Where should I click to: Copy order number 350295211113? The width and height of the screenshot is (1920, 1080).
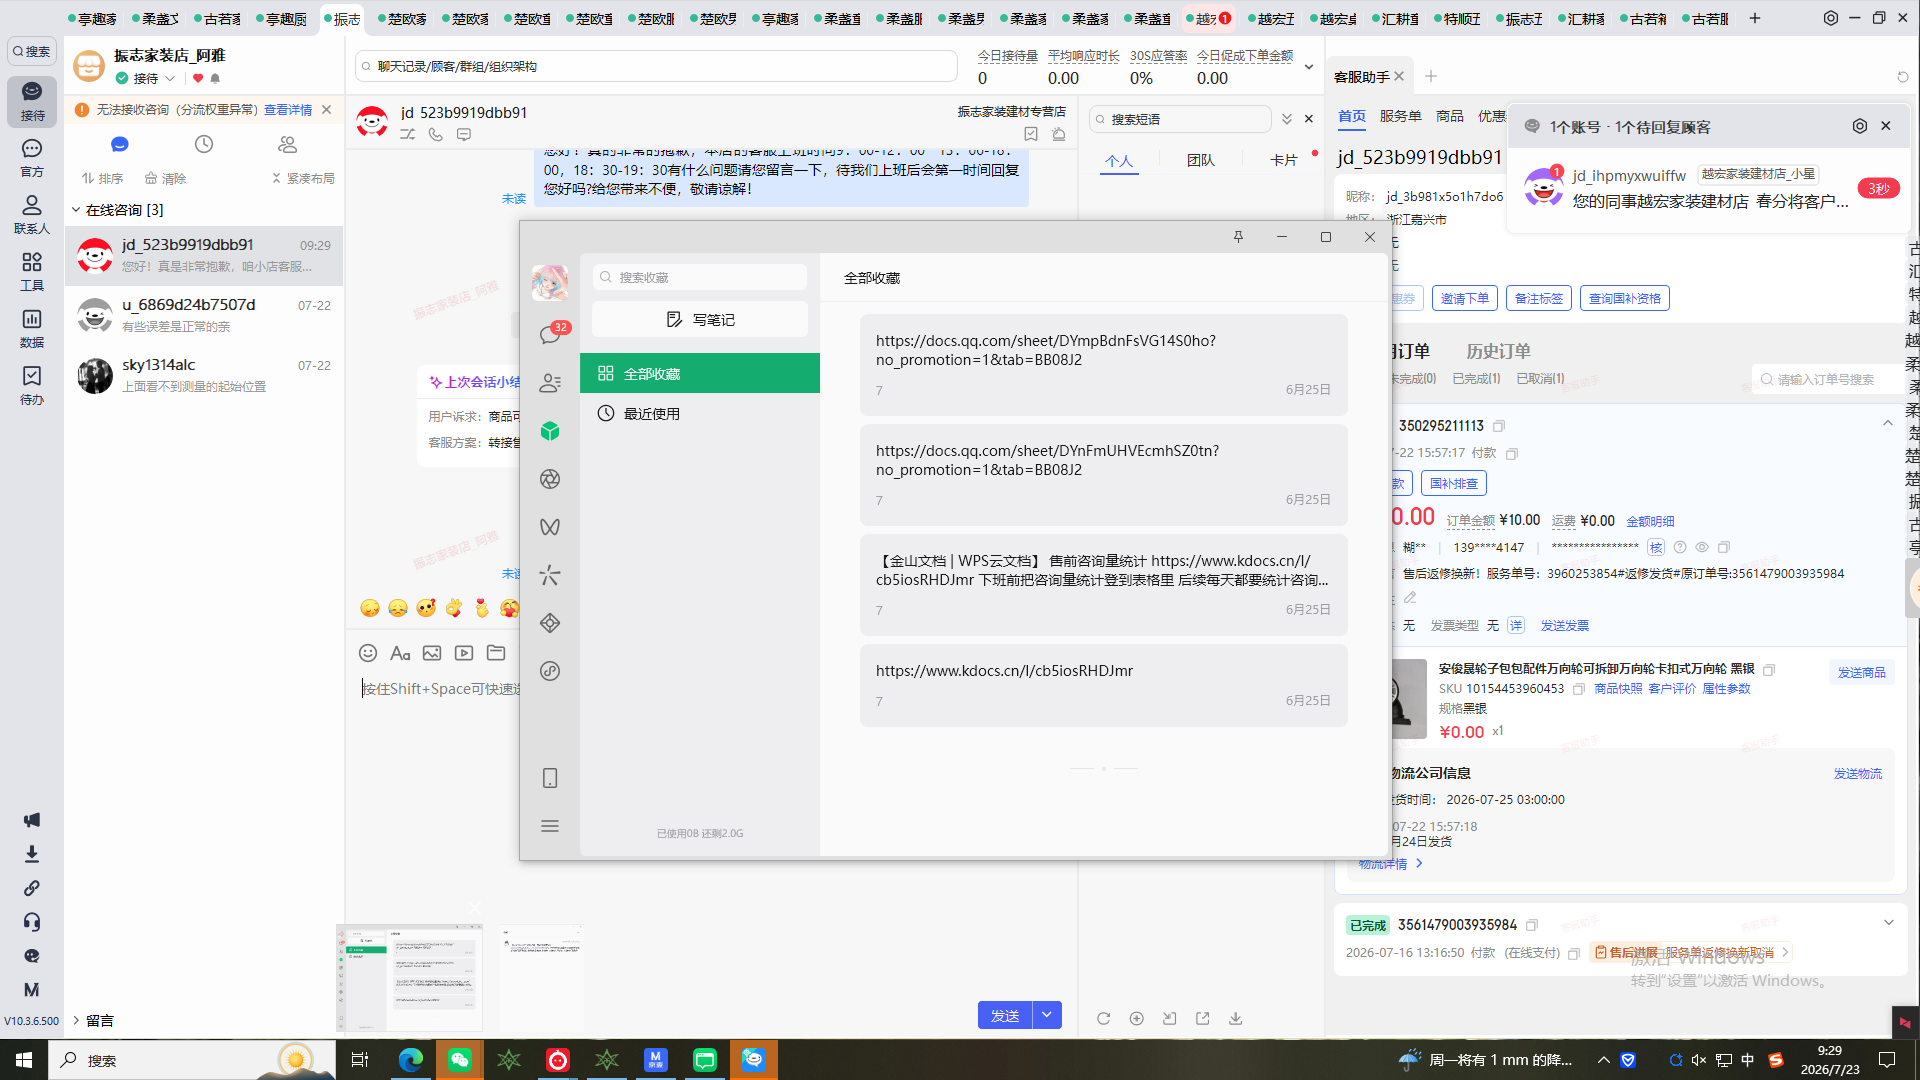(x=1499, y=426)
